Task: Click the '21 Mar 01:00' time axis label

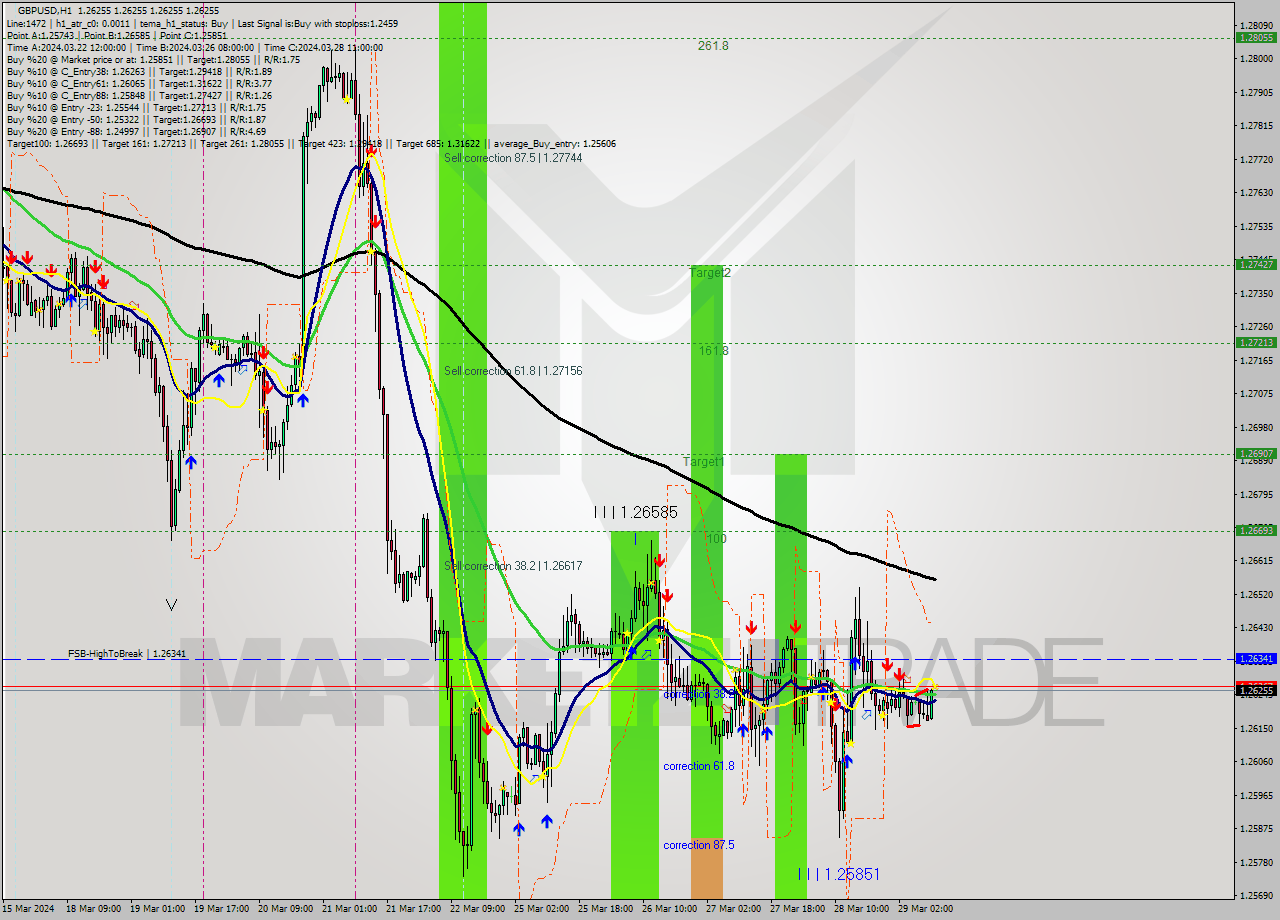Action: [350, 909]
